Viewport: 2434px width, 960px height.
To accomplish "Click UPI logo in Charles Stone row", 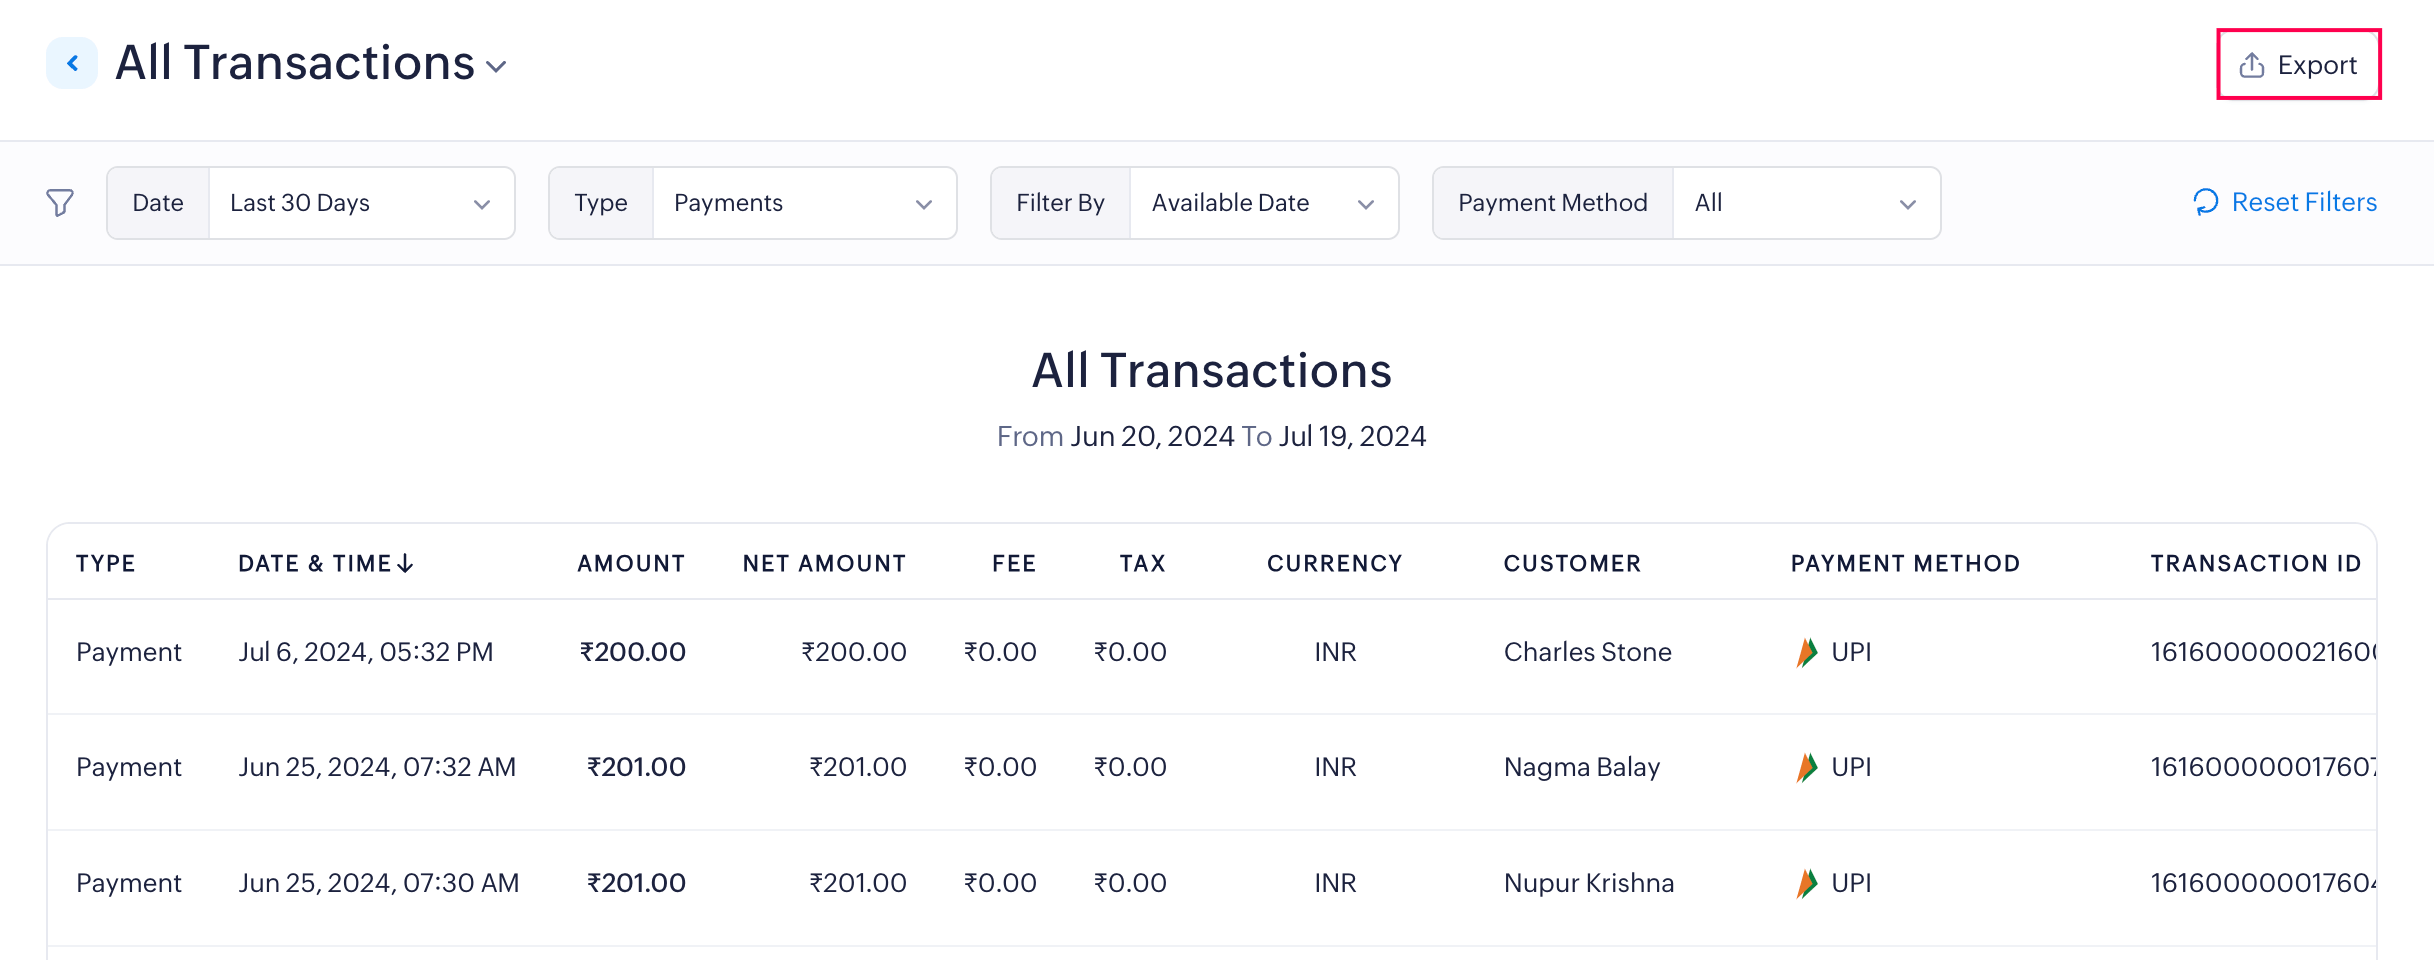I will point(1806,653).
